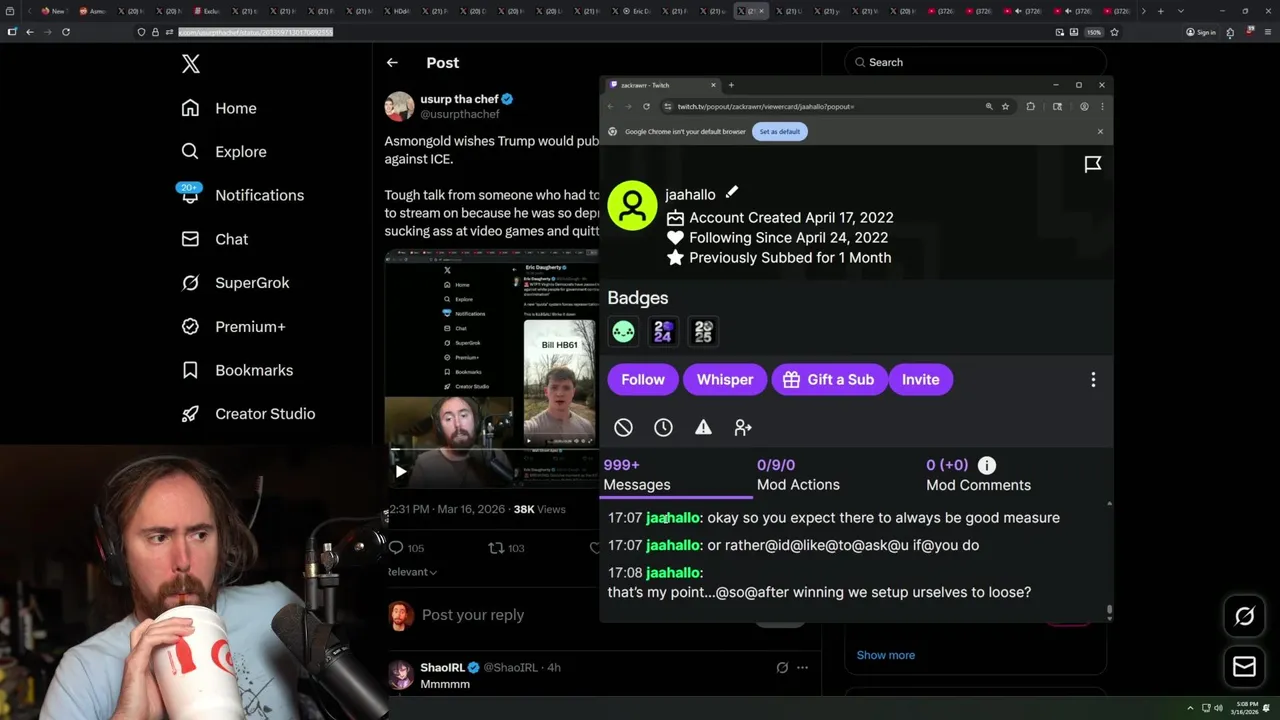Open ShaoIRL's profile from reply
Image resolution: width=1280 pixels, height=720 pixels.
442,667
